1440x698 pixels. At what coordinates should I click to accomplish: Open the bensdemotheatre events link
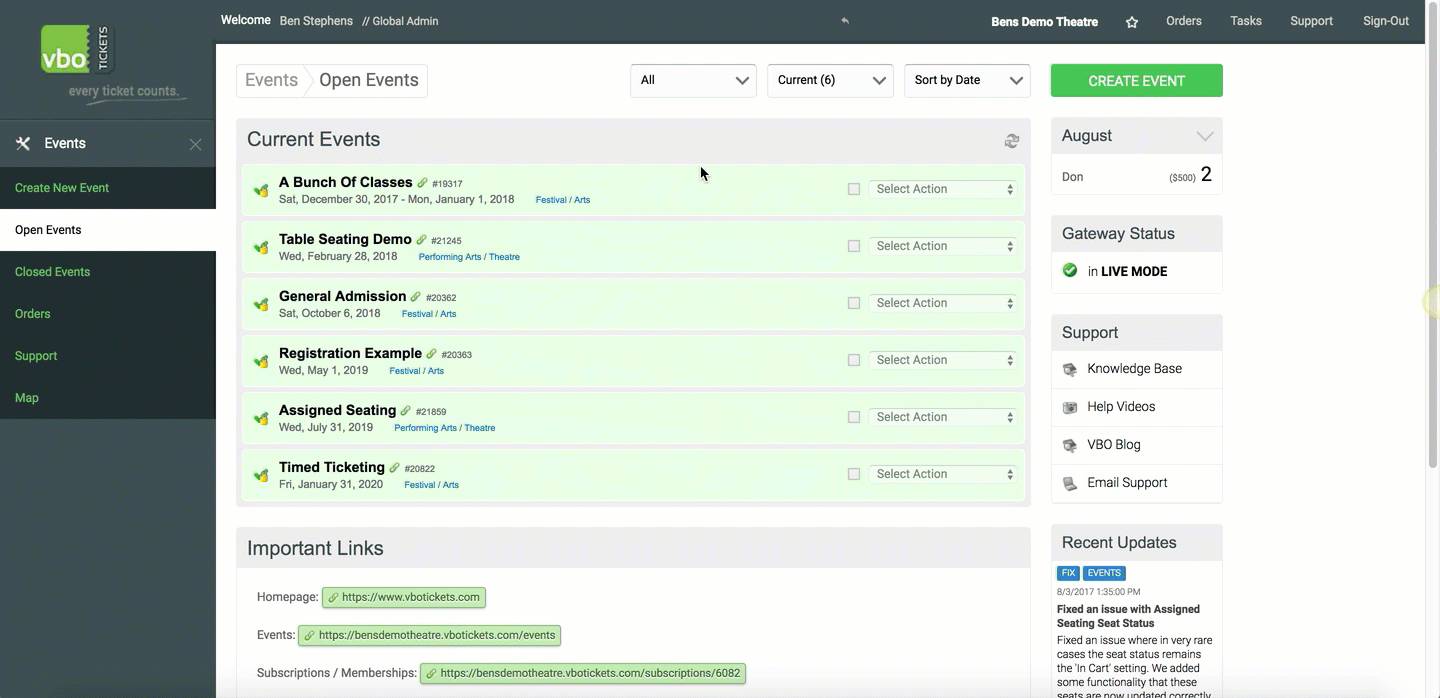[x=429, y=635]
